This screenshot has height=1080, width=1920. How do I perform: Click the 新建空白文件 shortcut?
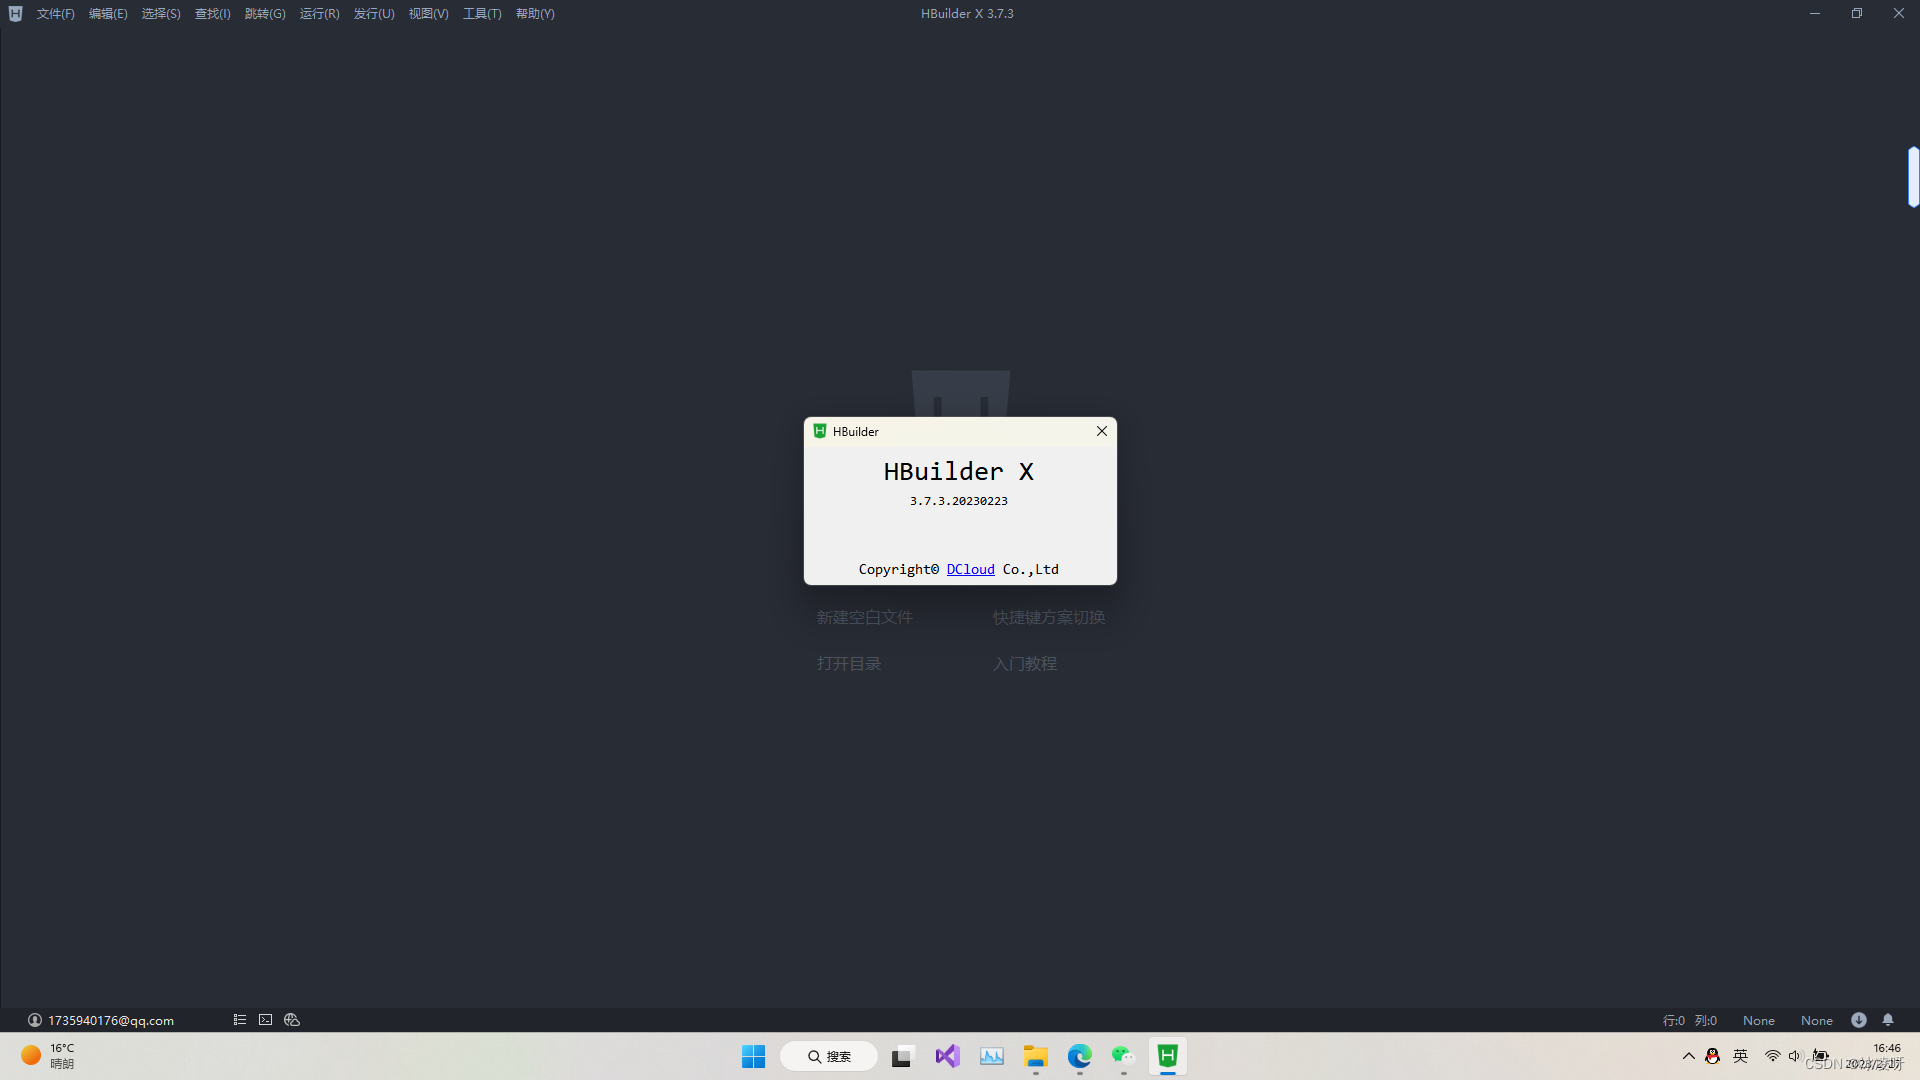click(x=864, y=618)
